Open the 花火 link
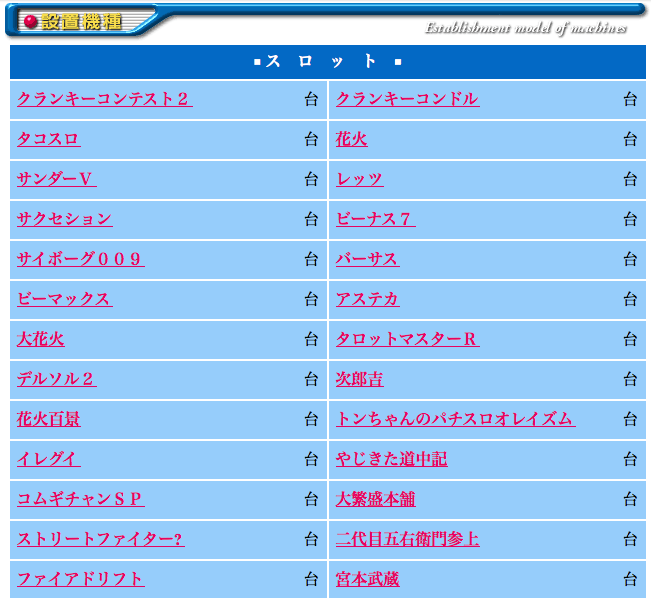 (352, 139)
